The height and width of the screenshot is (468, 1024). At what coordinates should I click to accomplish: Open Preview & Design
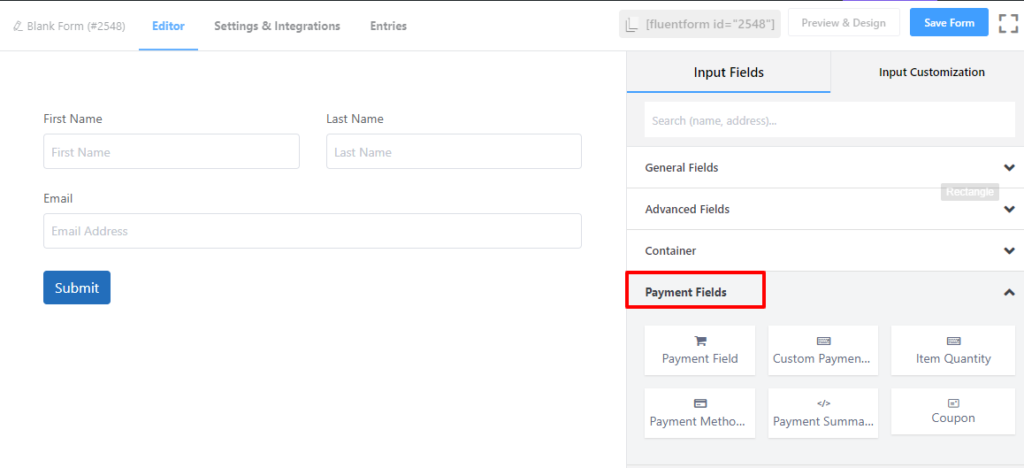844,23
